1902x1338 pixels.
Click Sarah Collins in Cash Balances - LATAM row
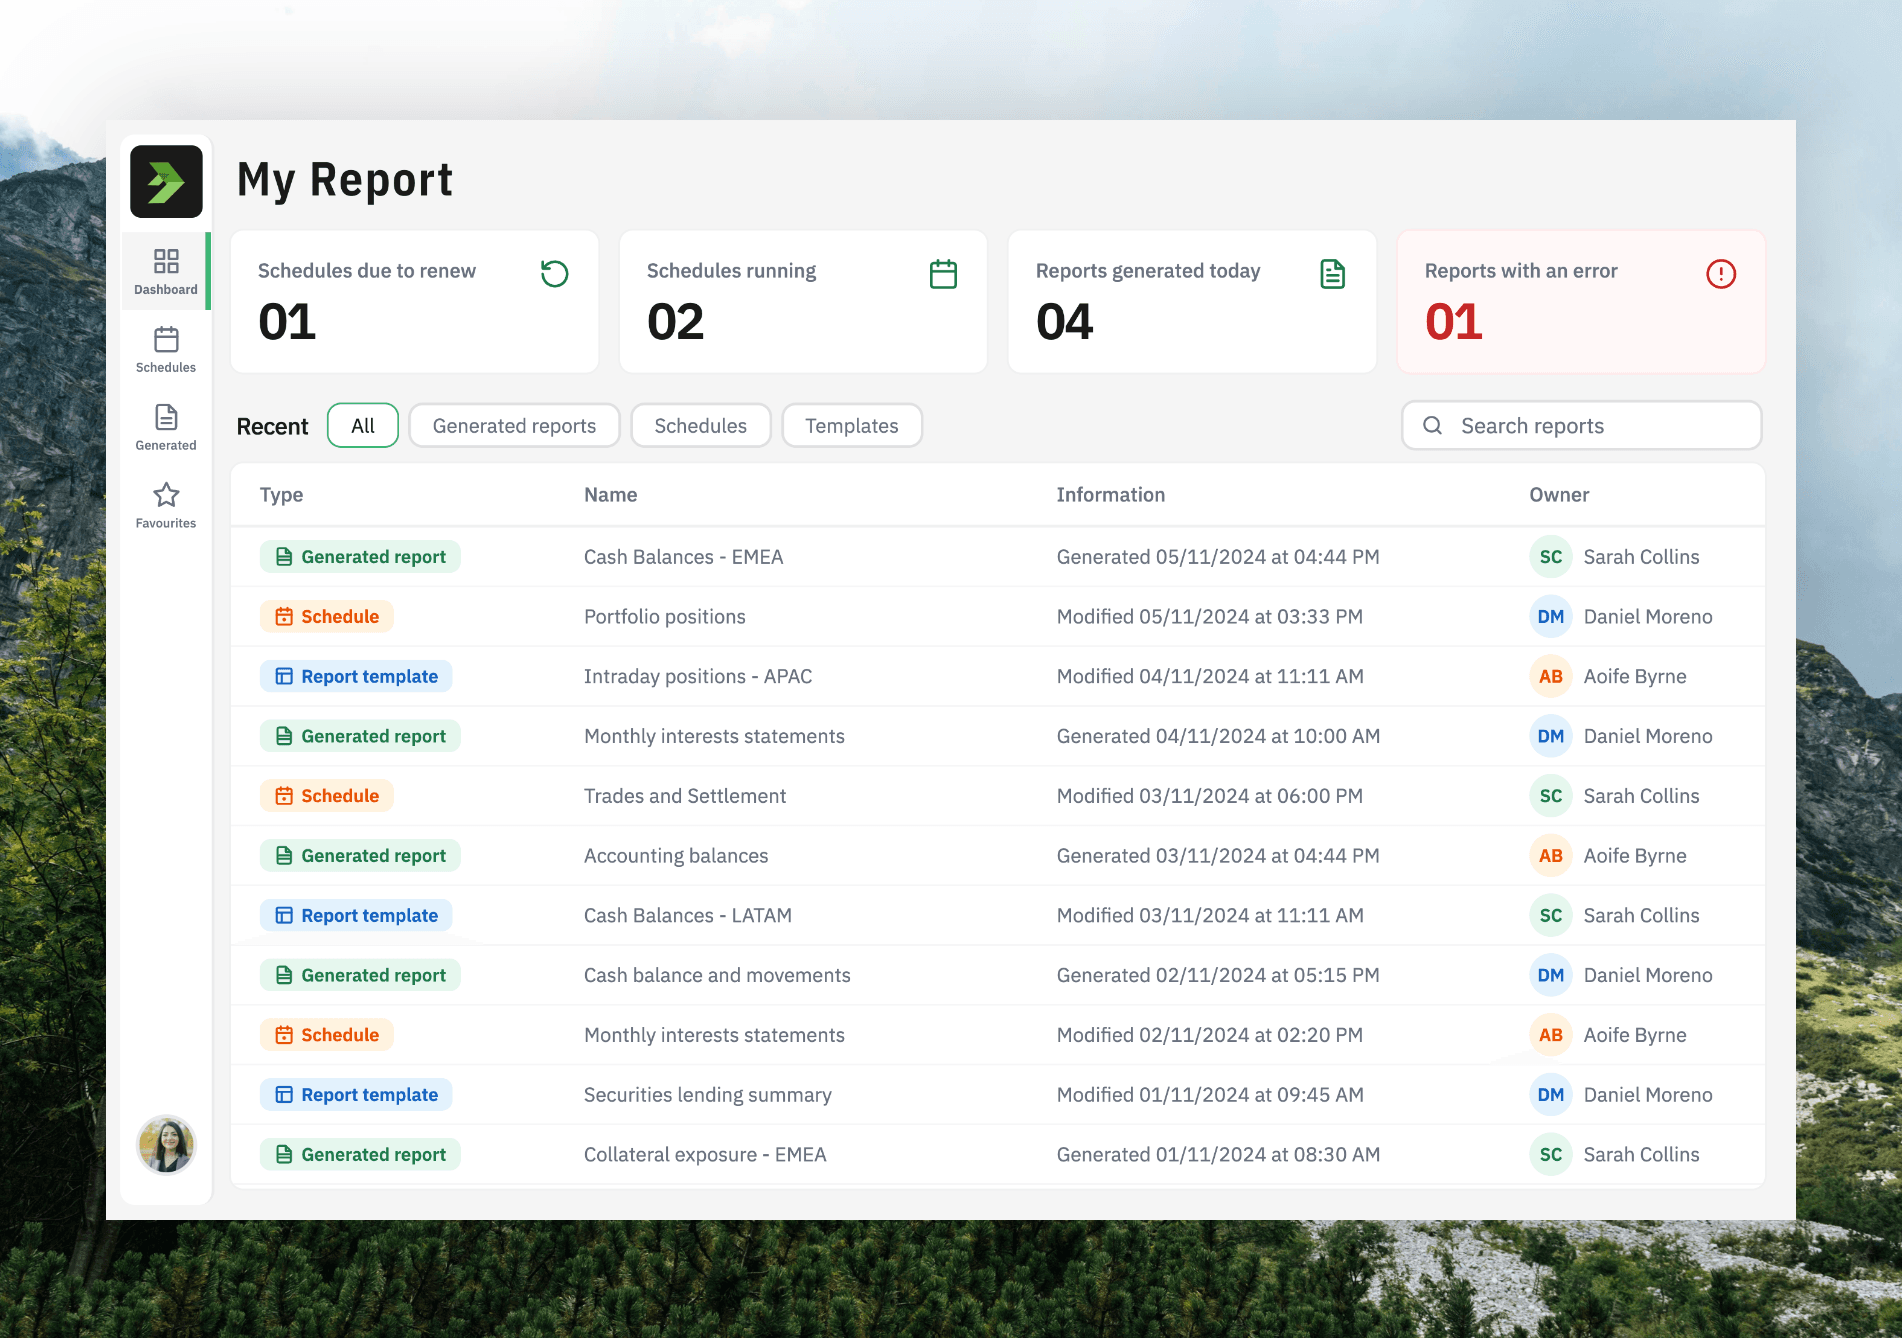[1641, 915]
